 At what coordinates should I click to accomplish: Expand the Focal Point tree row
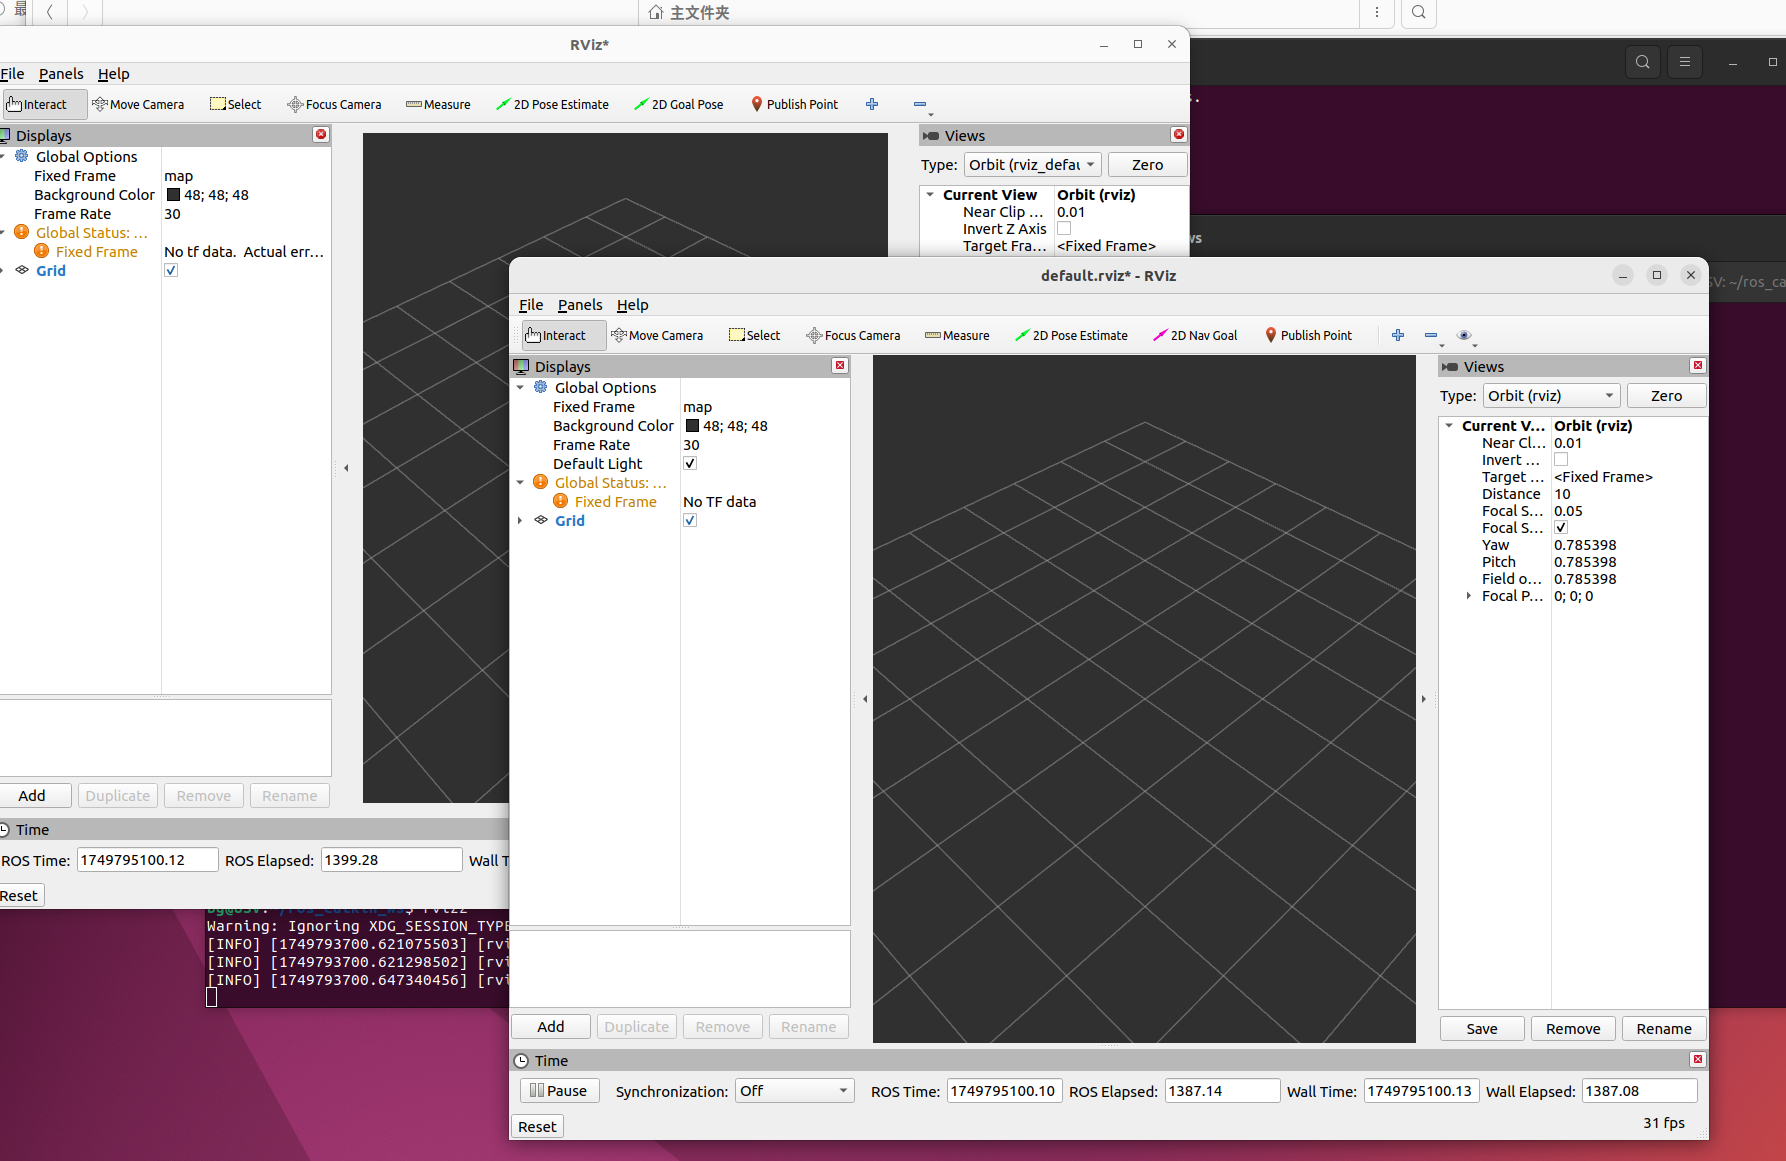(1468, 596)
